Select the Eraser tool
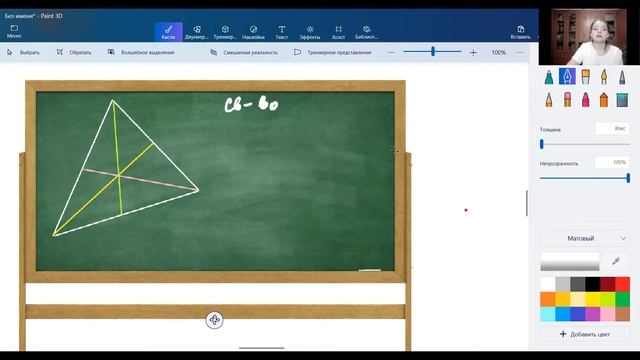This screenshot has width=640, height=360. (x=567, y=100)
